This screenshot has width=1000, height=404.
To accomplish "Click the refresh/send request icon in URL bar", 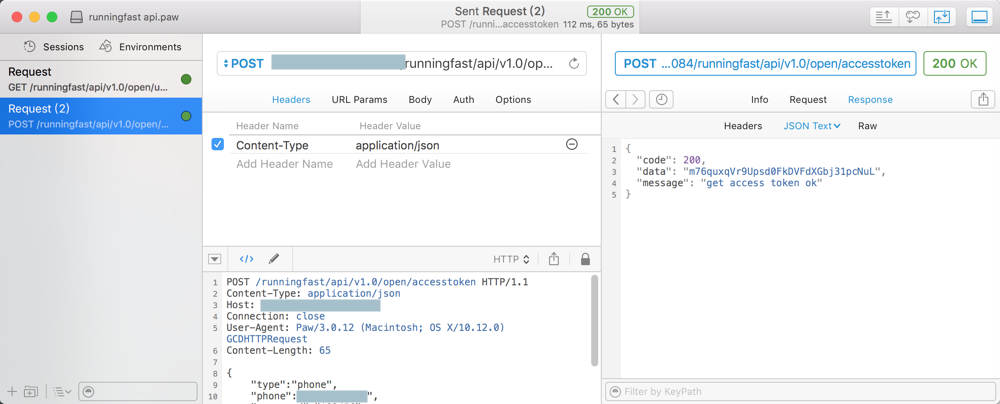I will point(574,63).
